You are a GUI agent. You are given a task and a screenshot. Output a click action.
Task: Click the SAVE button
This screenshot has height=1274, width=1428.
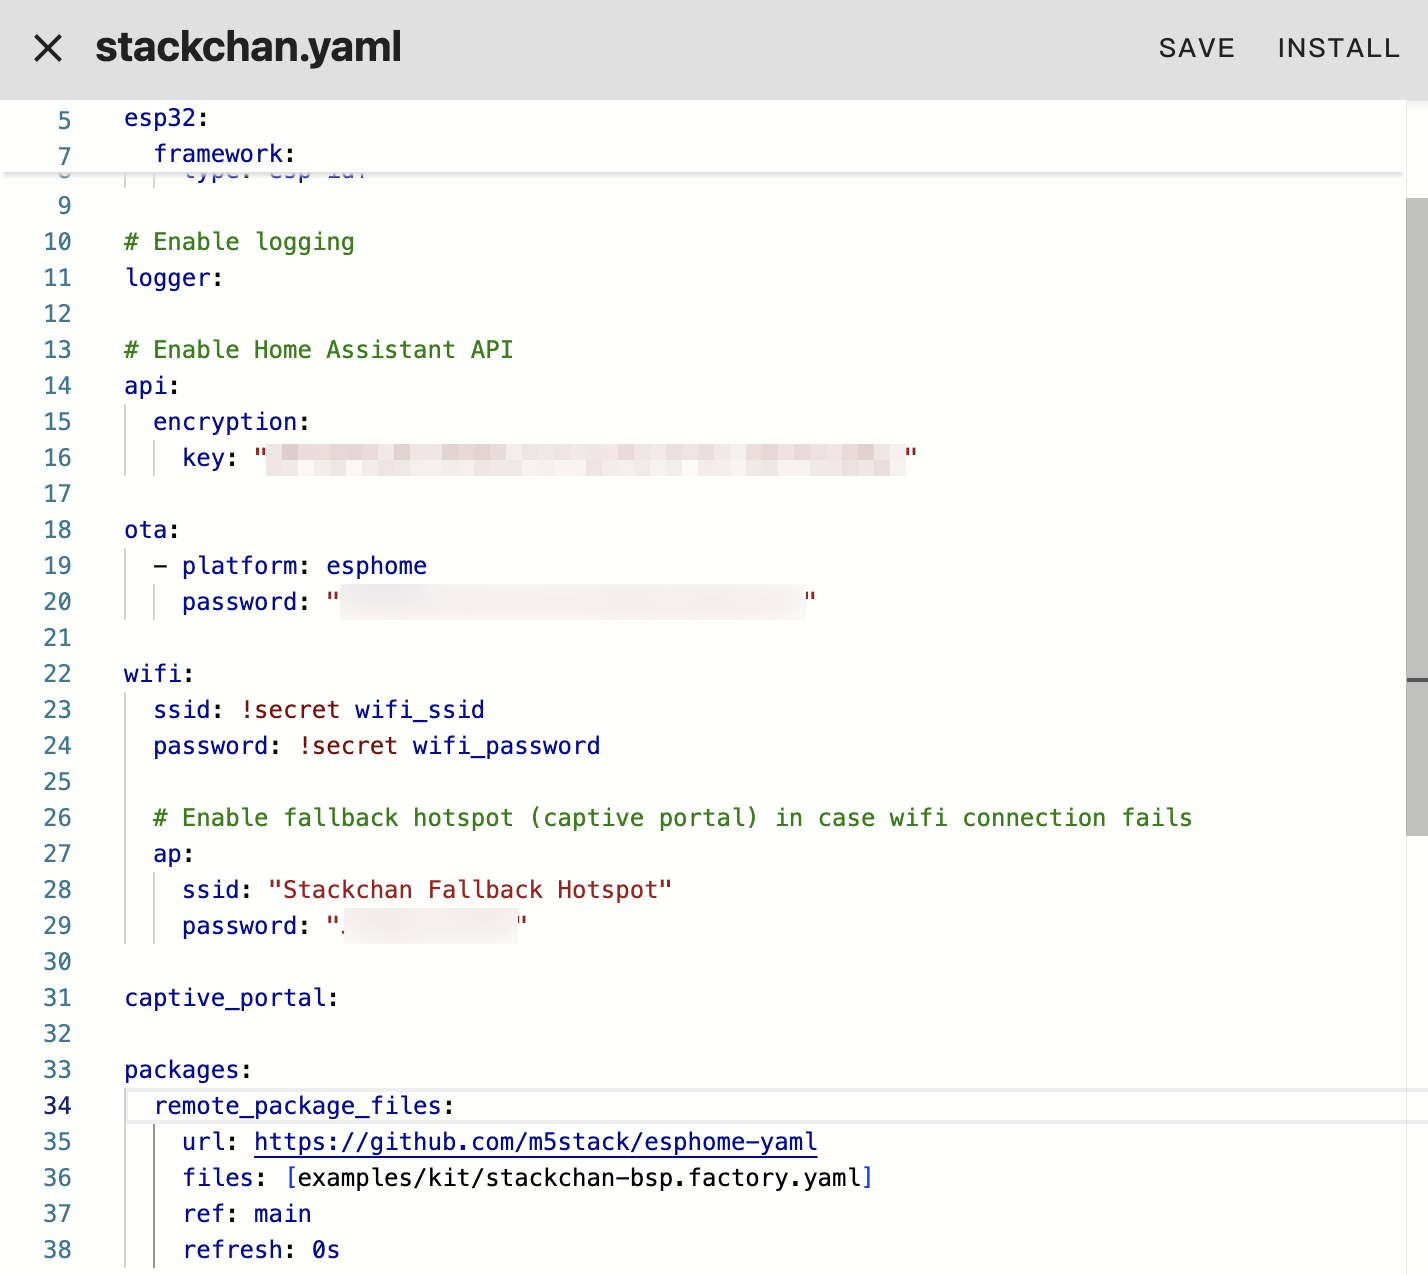[1196, 48]
